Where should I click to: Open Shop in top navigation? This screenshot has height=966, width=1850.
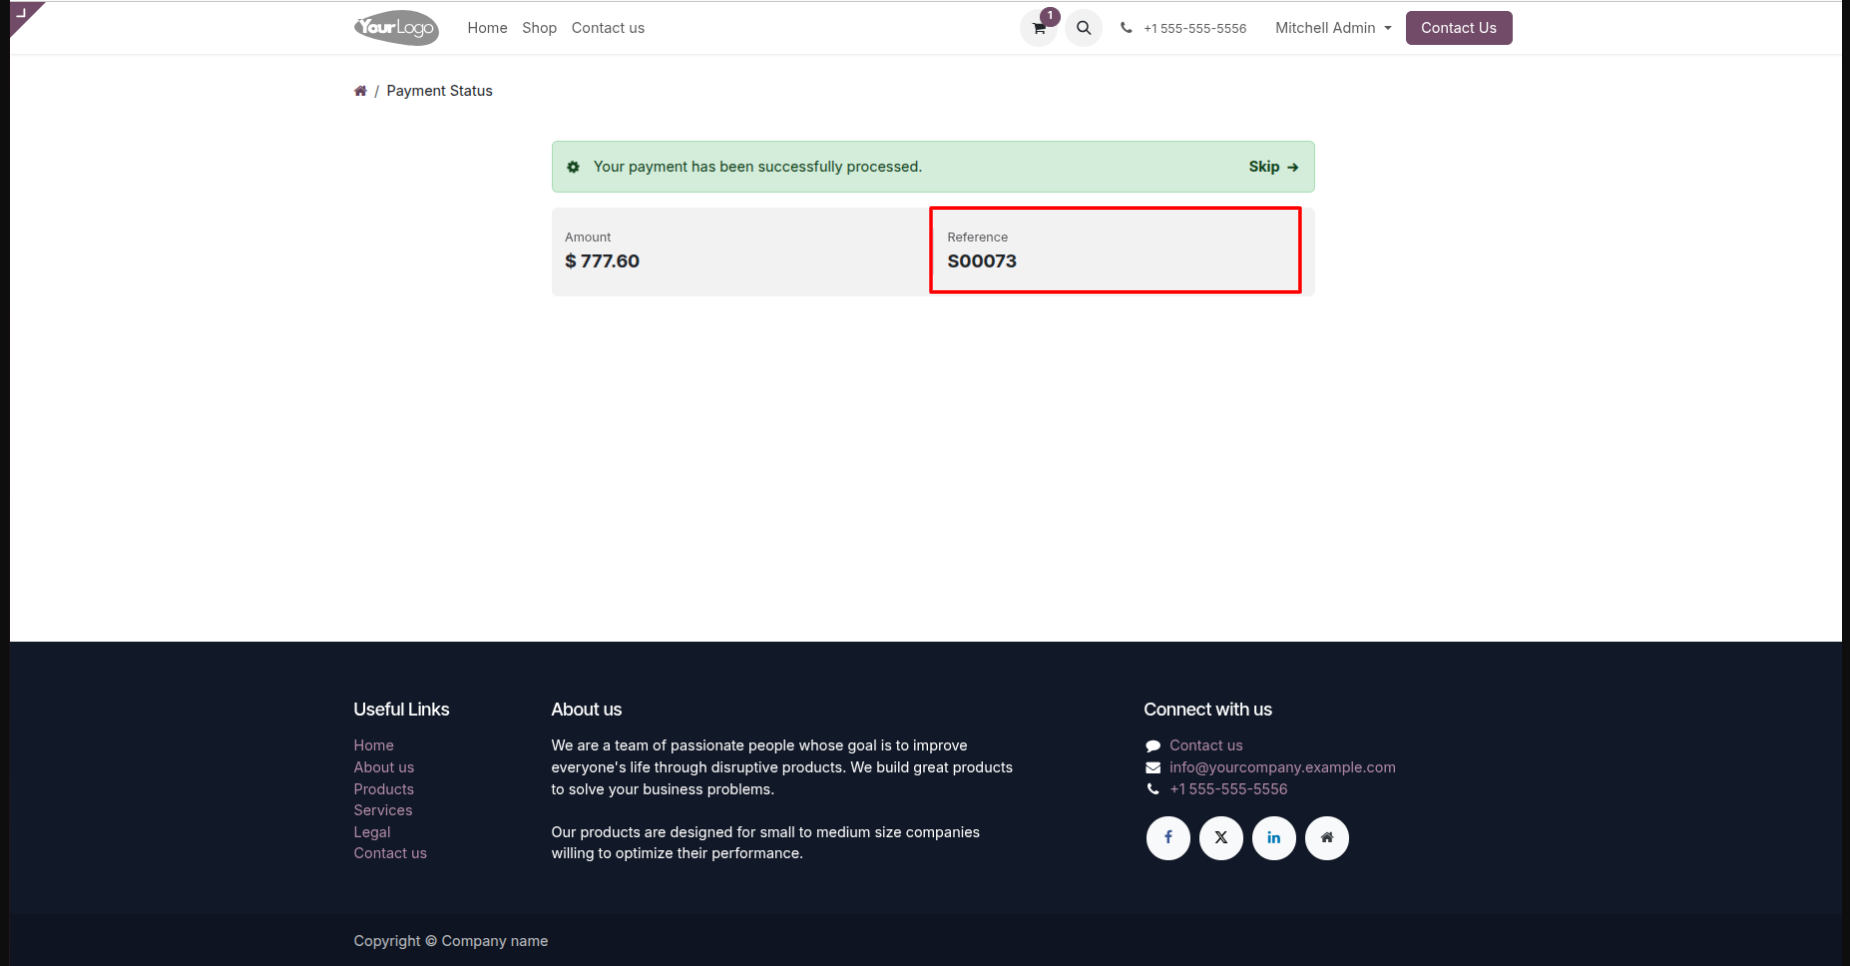tap(539, 28)
